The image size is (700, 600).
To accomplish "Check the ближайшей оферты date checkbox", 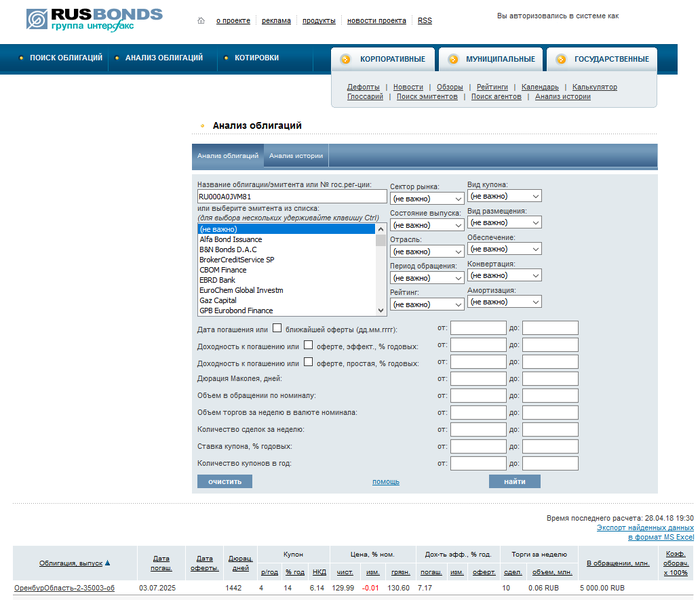I will (277, 327).
